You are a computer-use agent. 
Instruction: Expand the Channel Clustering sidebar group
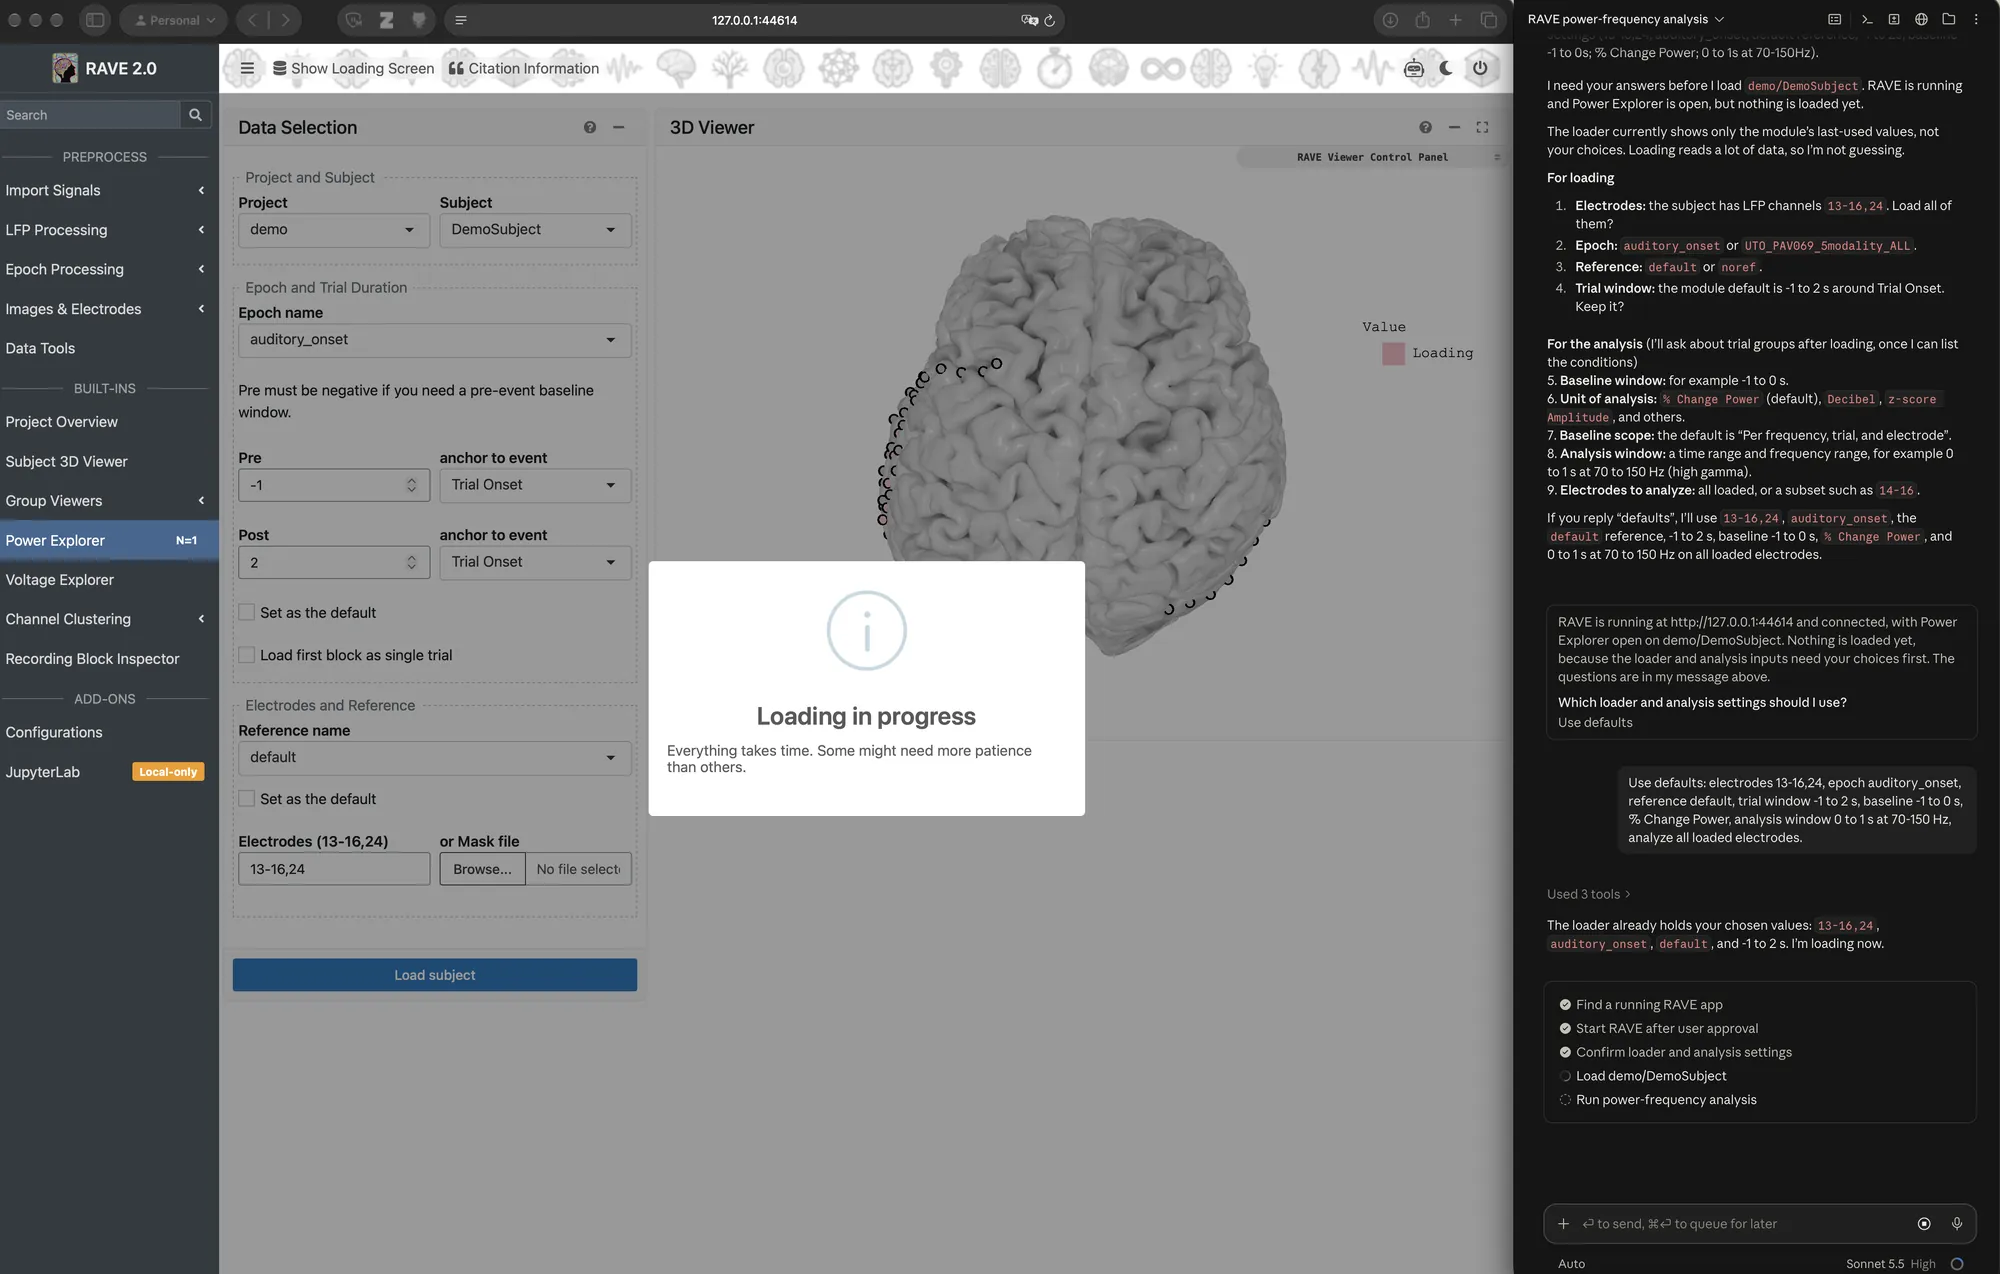(108, 619)
